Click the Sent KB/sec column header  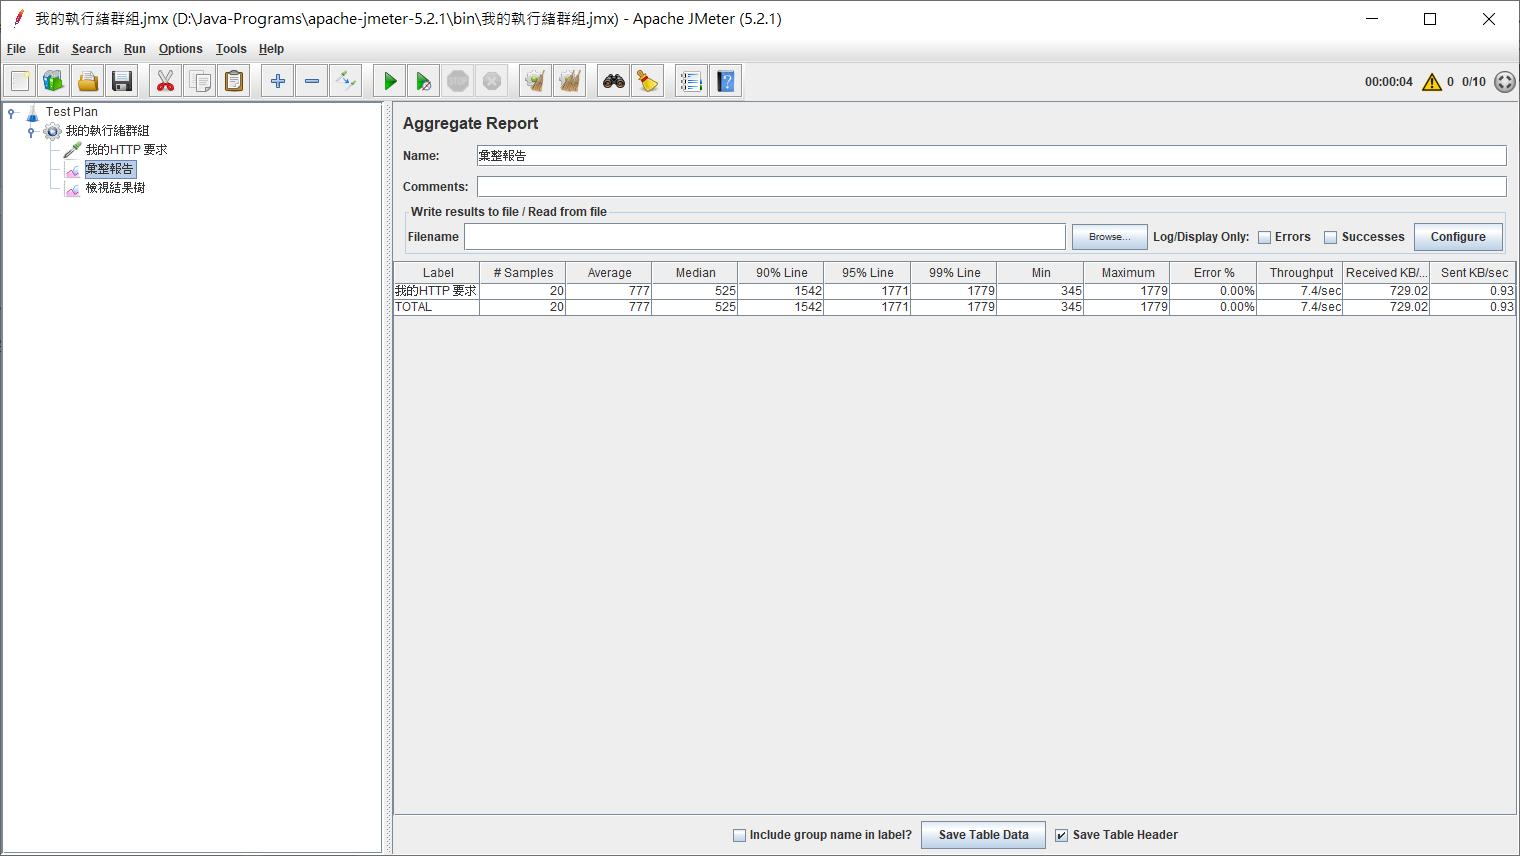click(x=1473, y=273)
